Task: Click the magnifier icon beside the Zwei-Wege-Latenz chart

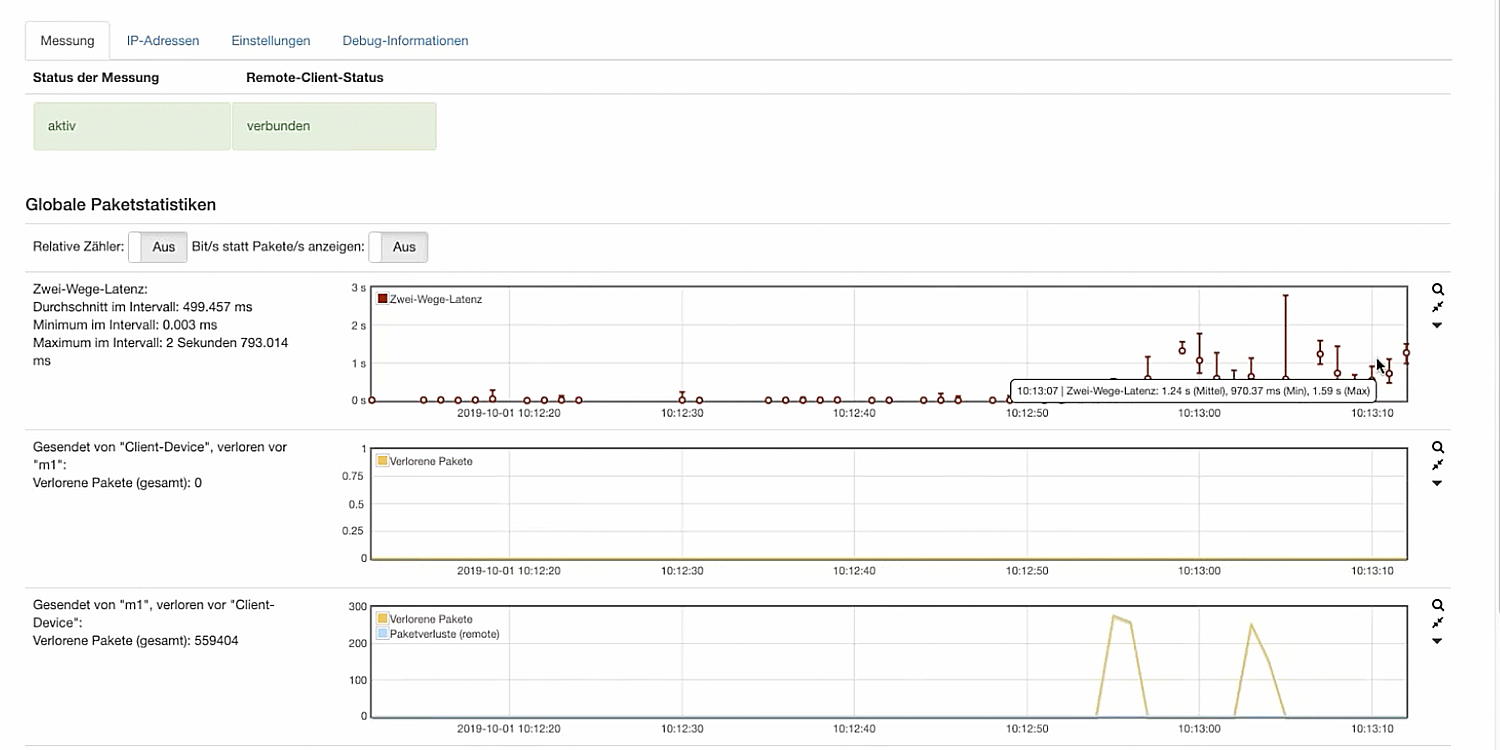Action: point(1438,290)
